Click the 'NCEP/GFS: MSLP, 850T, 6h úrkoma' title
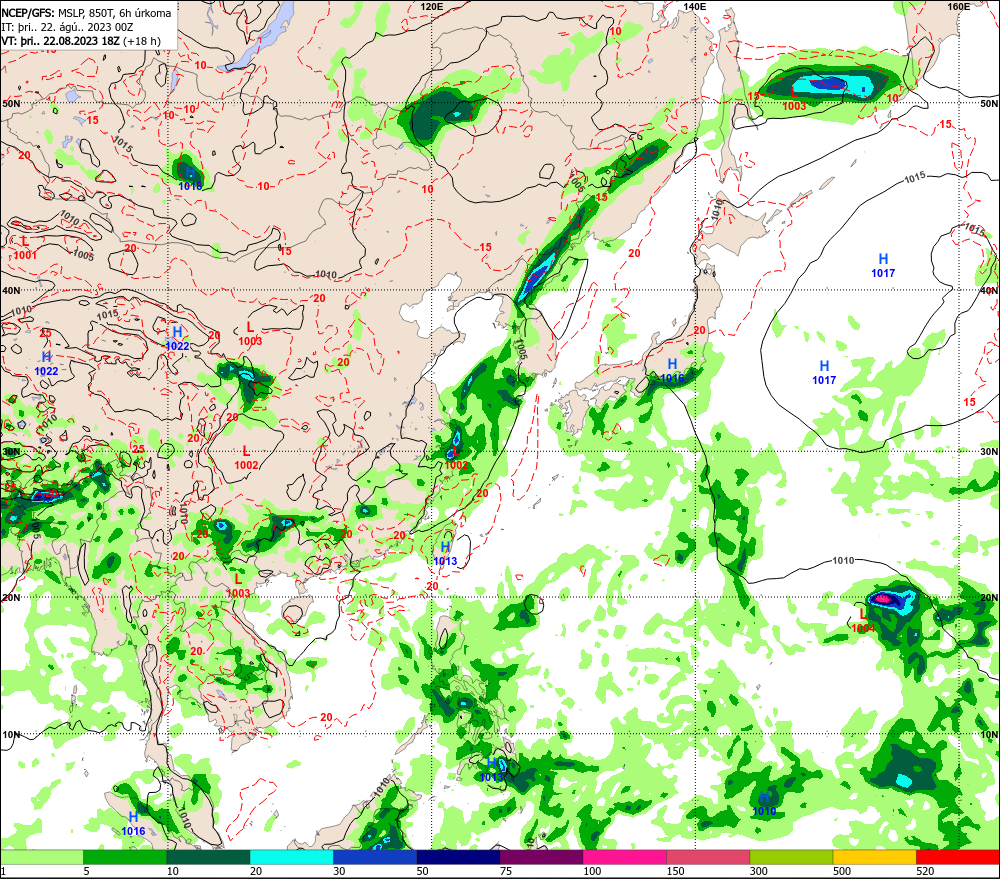1000x879 pixels. tap(86, 13)
